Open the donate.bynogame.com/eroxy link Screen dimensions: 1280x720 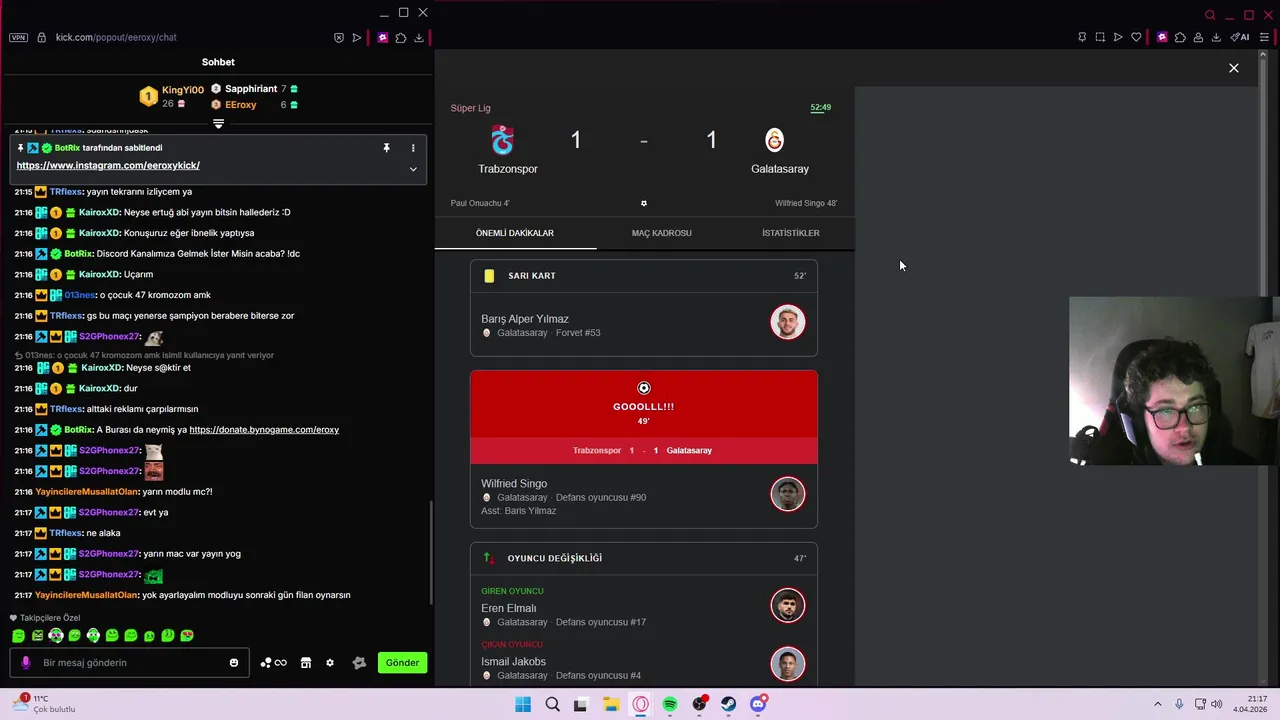click(x=264, y=430)
